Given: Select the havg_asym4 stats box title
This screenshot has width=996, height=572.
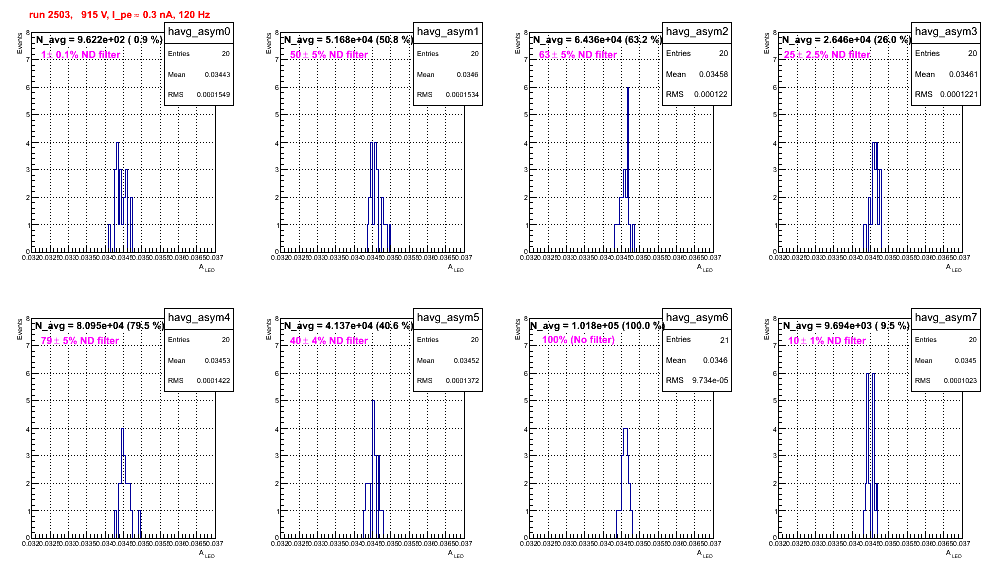Looking at the screenshot, I should (199, 318).
